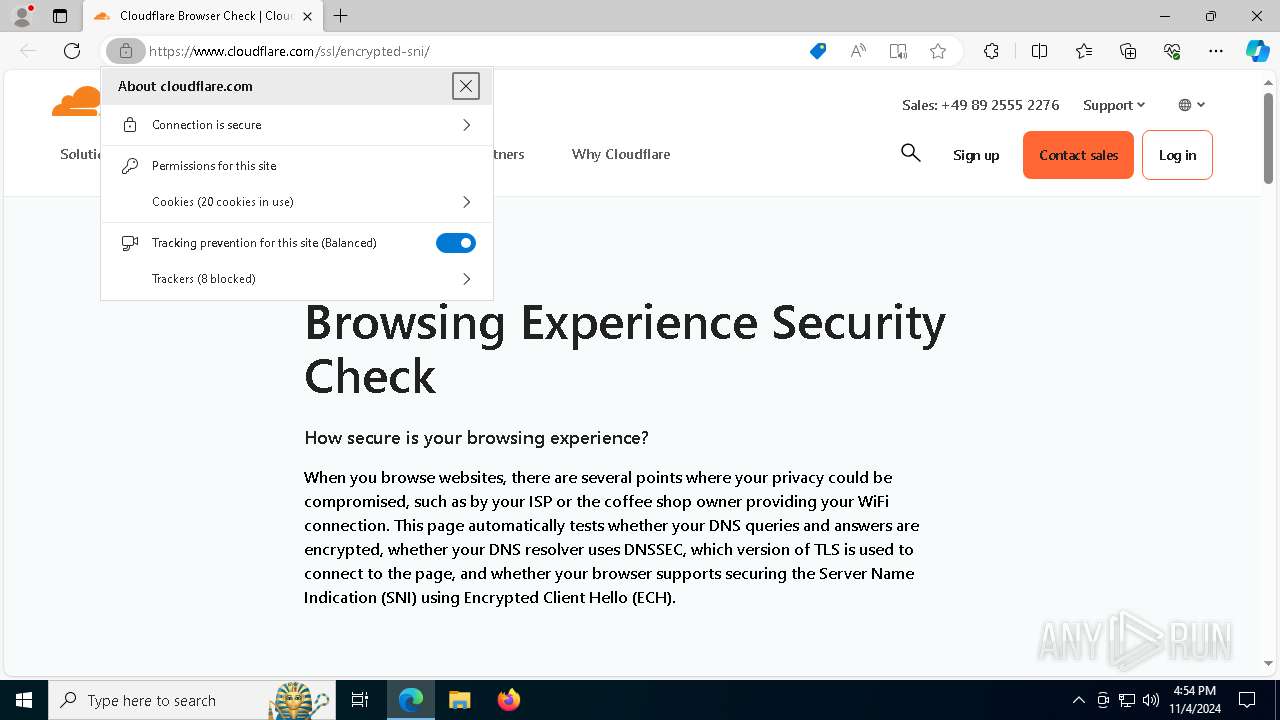The image size is (1280, 720).
Task: Click the browser back arrow
Action: coord(28,51)
